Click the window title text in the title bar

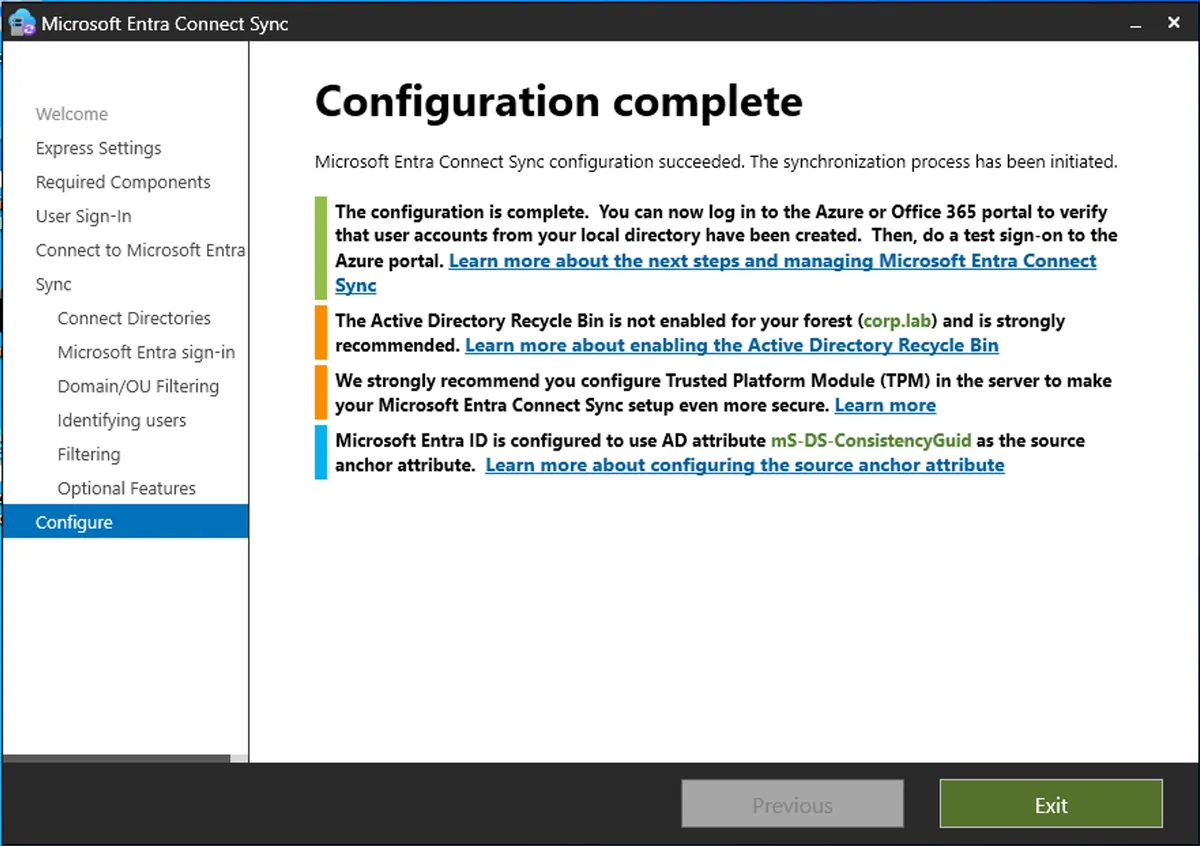[x=165, y=24]
